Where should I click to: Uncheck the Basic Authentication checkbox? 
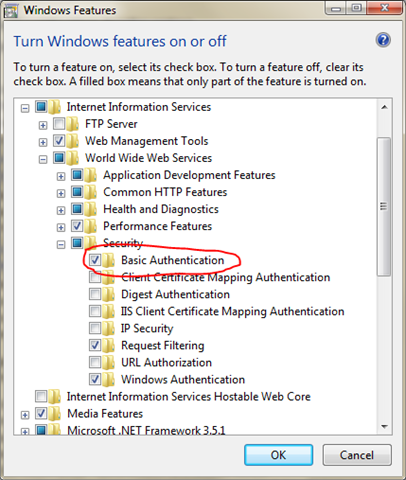coord(95,260)
